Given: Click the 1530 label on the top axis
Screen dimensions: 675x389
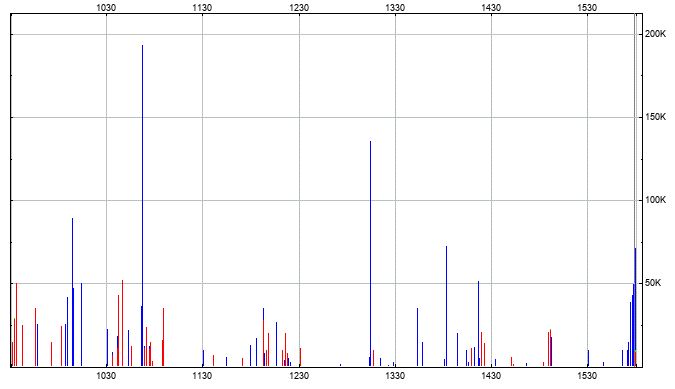Looking at the screenshot, I should tap(587, 7).
